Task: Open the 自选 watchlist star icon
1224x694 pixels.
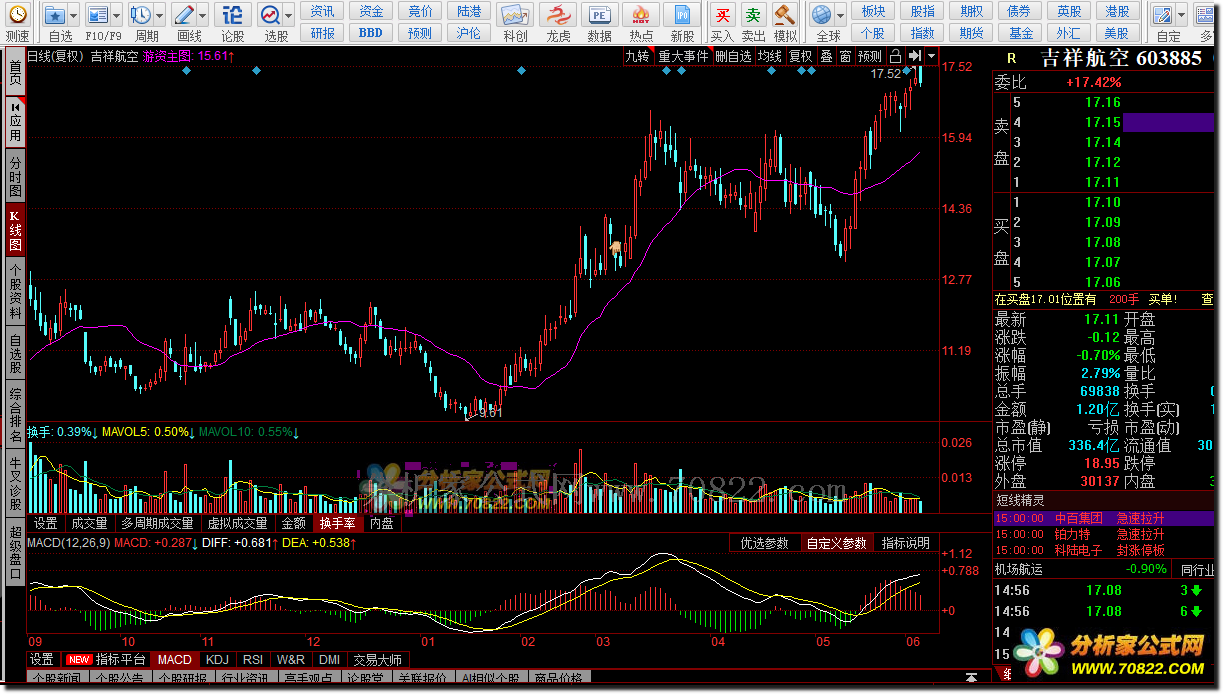Action: 54,15
